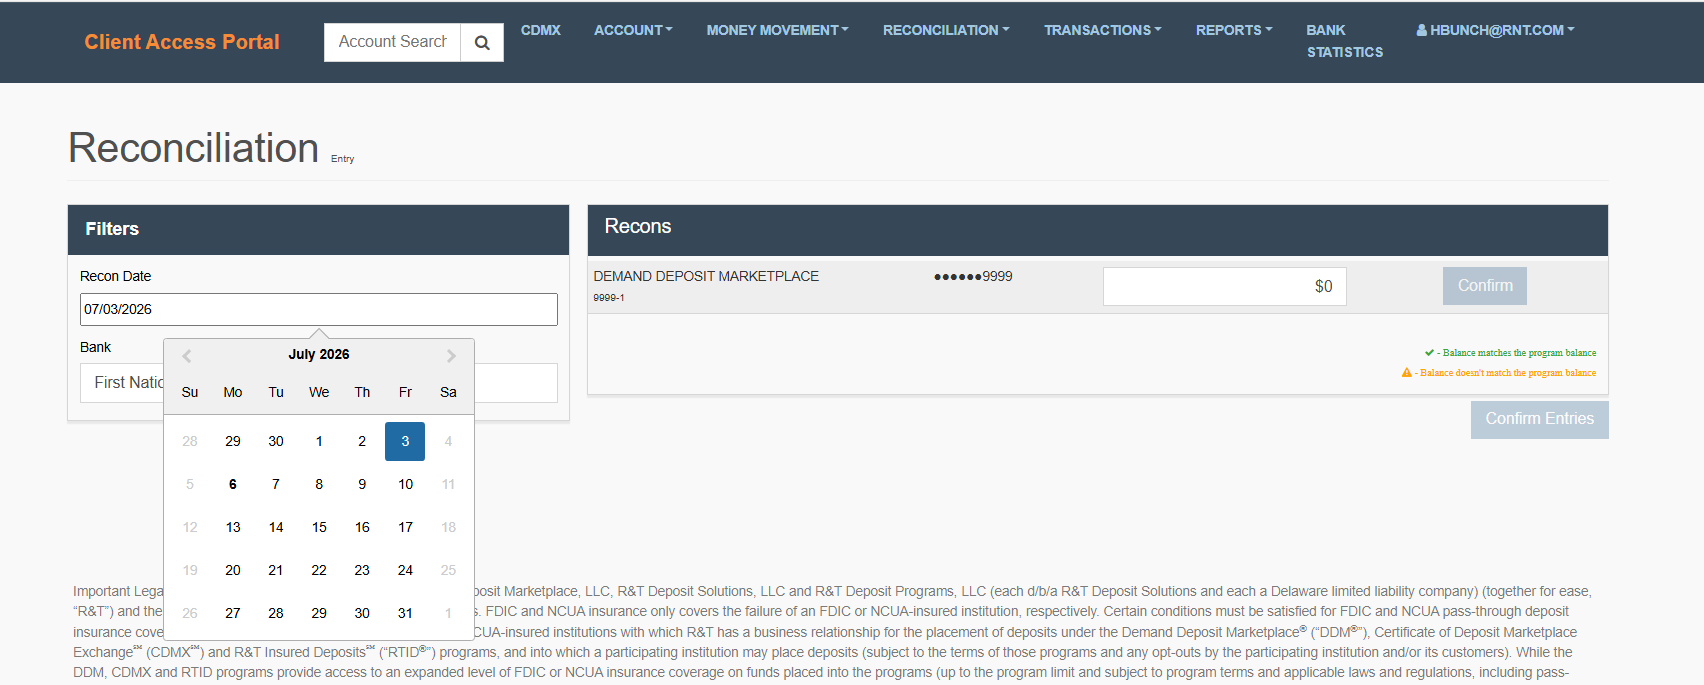This screenshot has width=1704, height=685.
Task: Click the Filters panel header
Action: coord(318,229)
